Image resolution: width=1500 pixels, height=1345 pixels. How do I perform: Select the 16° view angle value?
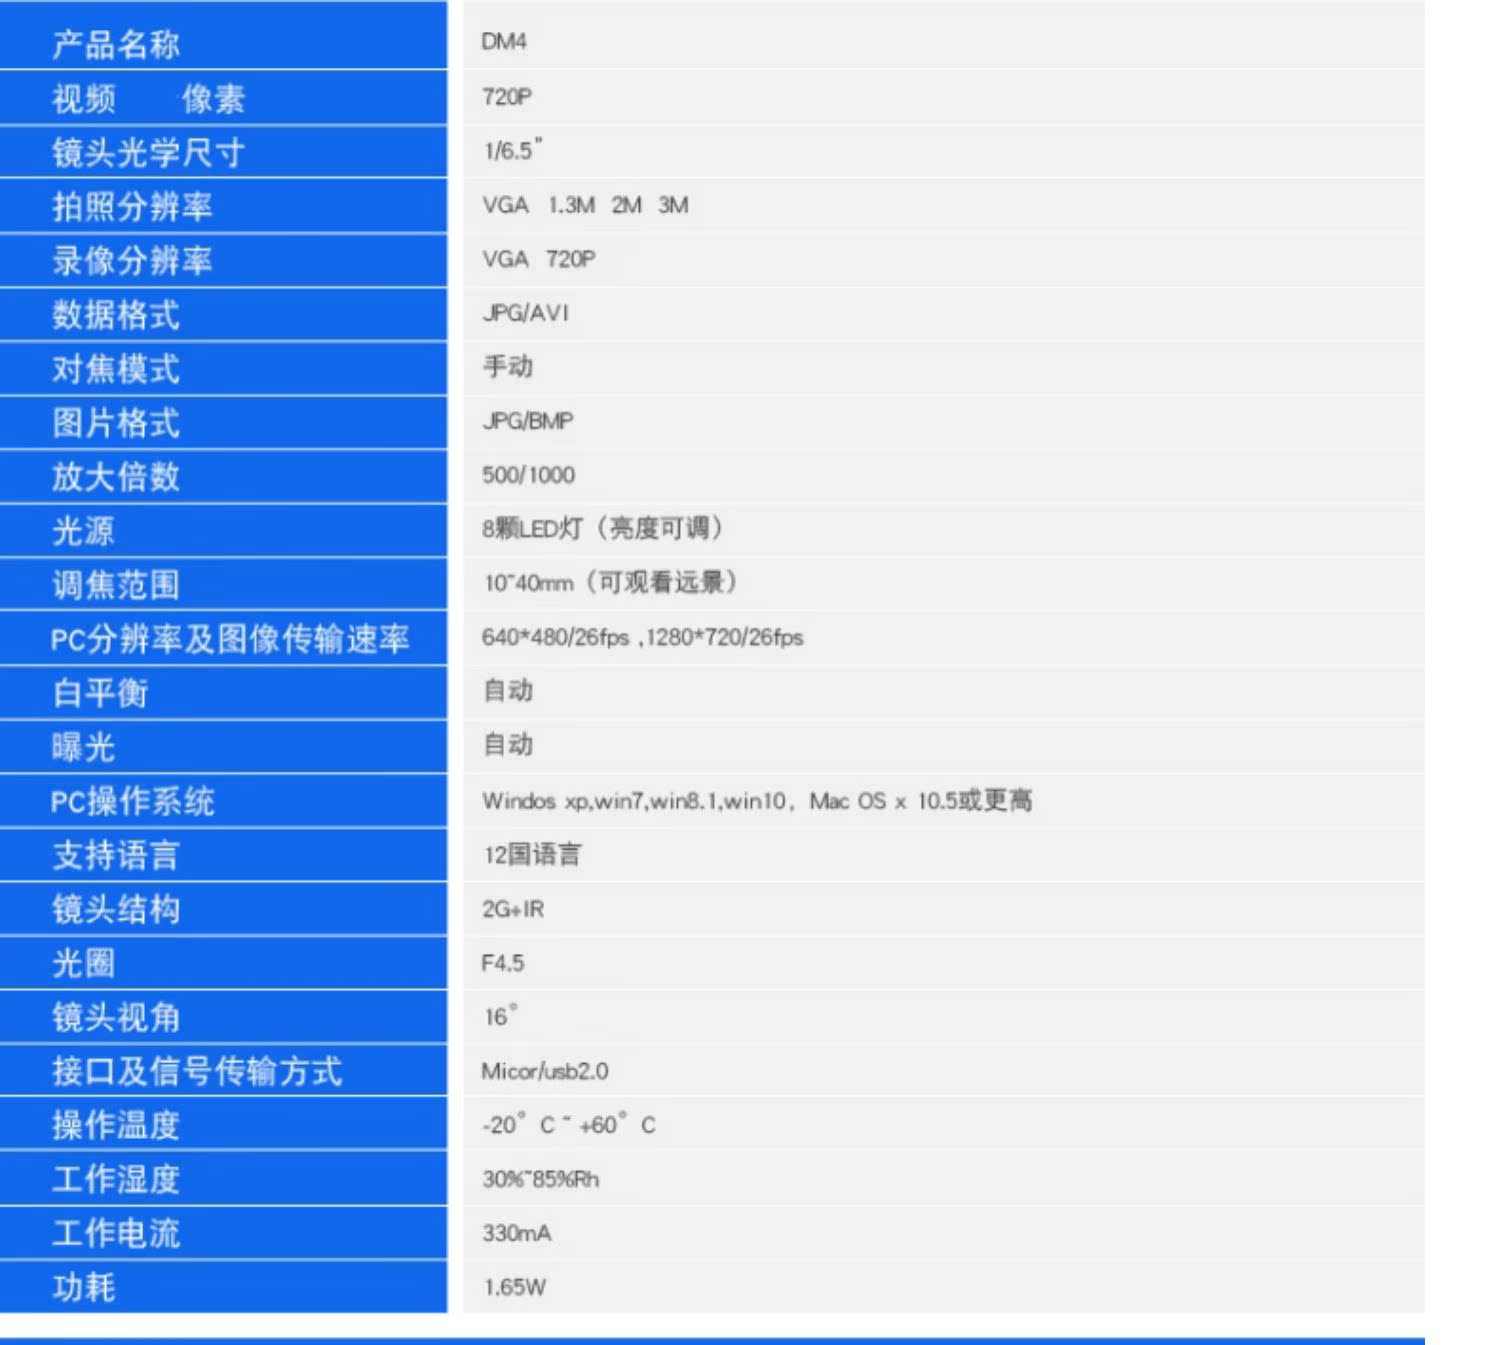(x=500, y=1016)
